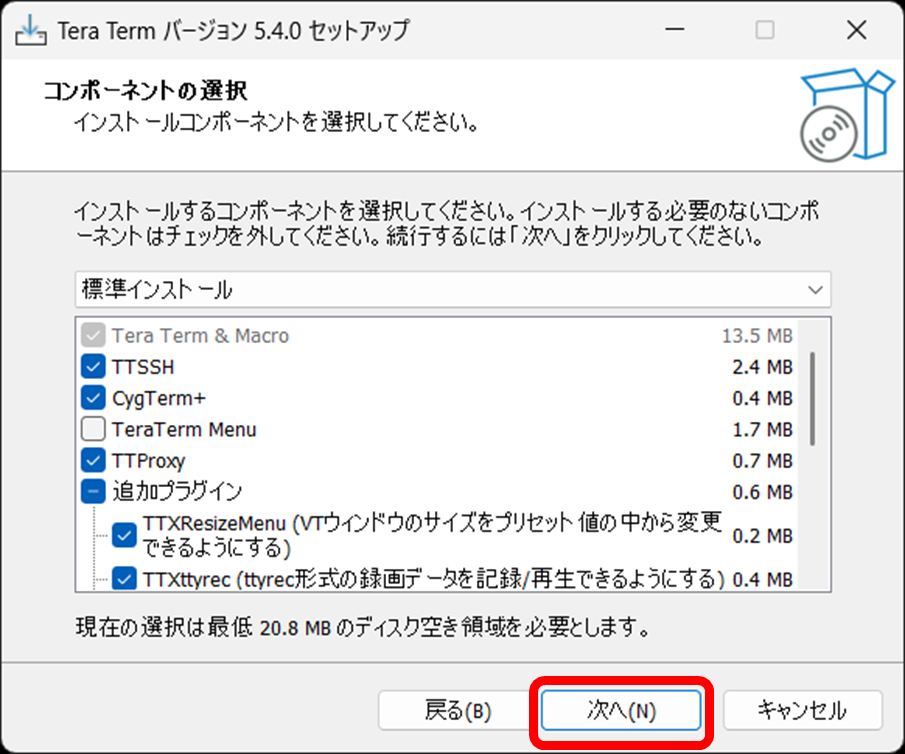Uncheck the CygTerm+ component checkbox
This screenshot has width=905, height=754.
pyautogui.click(x=93, y=398)
